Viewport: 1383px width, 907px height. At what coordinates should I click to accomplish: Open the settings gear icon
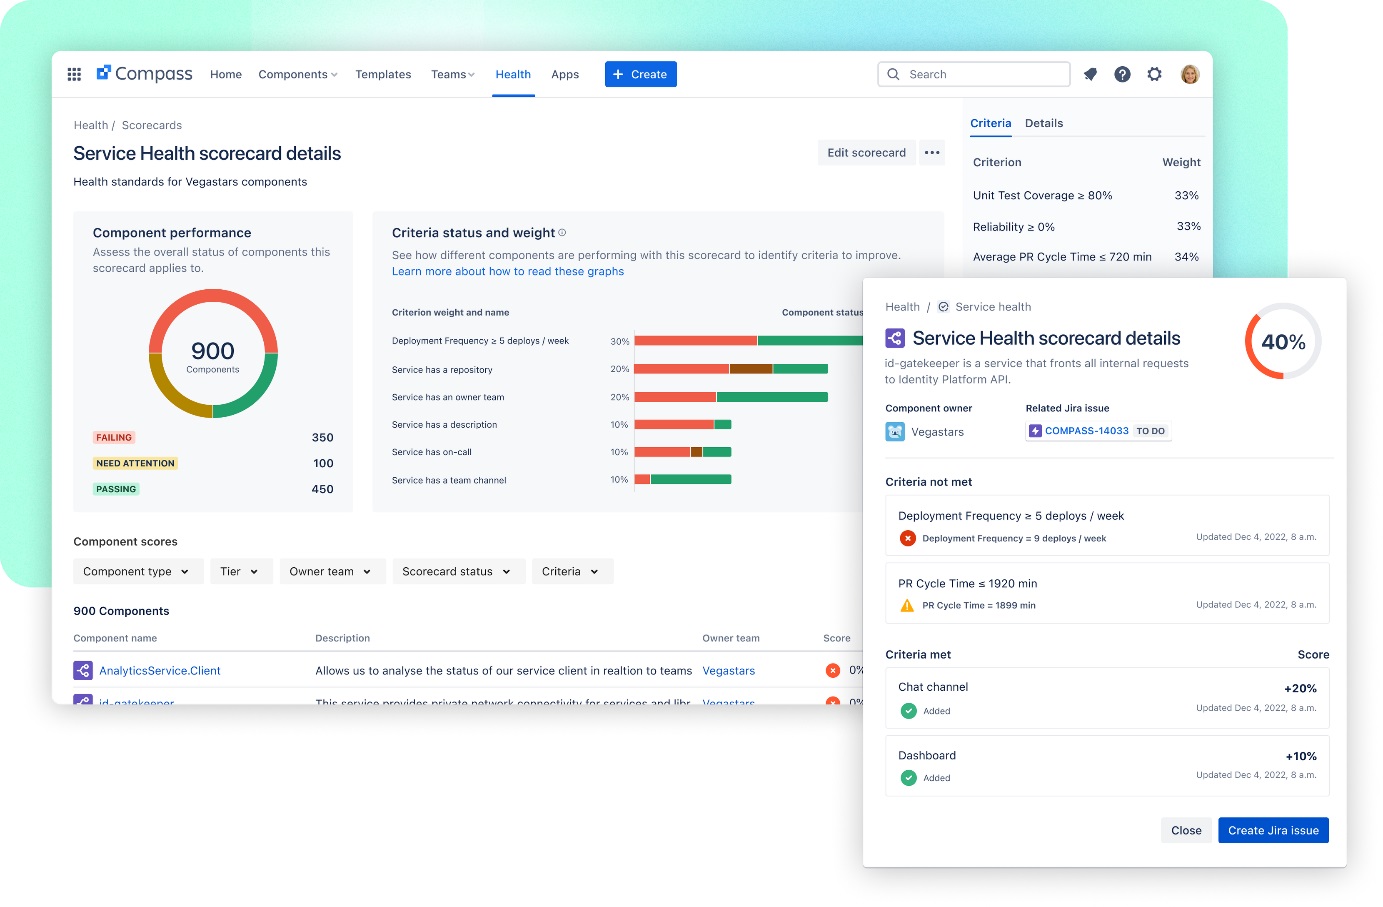click(x=1155, y=73)
